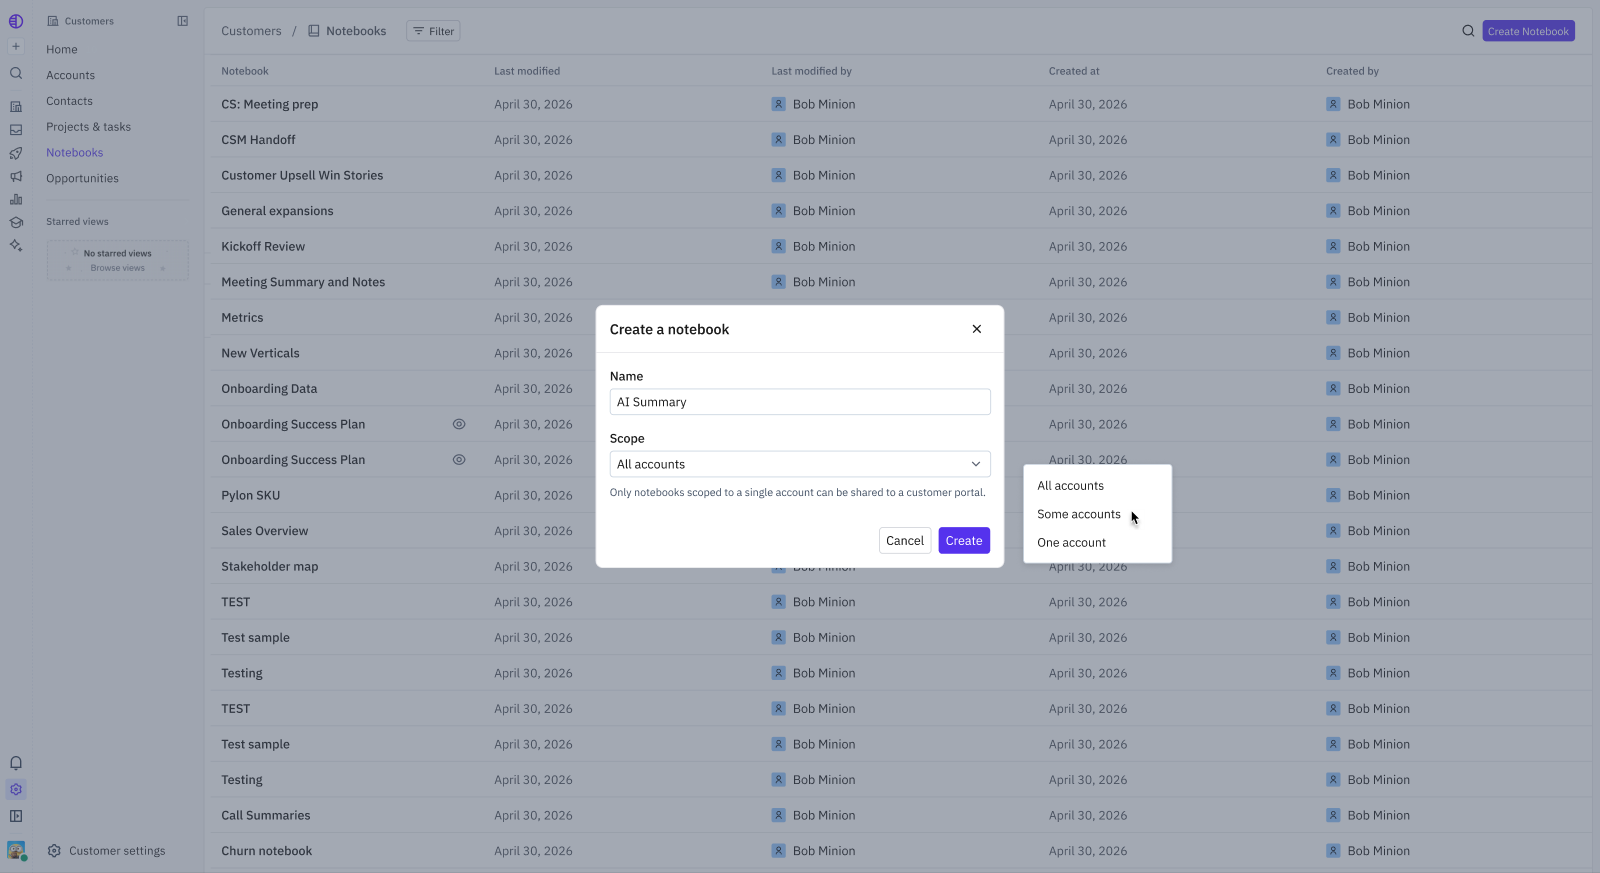Open the Call Summaries notebook
Viewport: 1600px width, 873px height.
click(266, 815)
